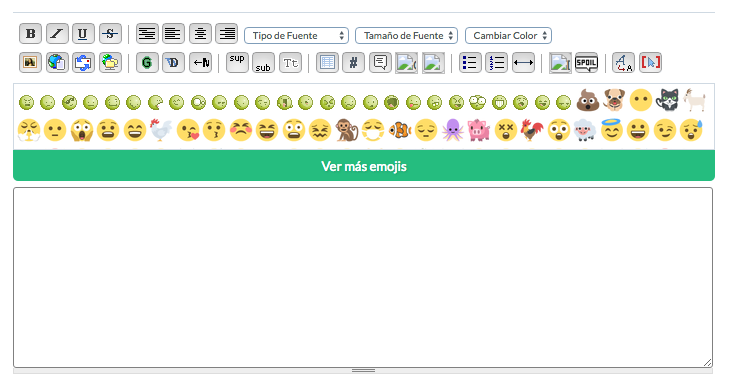Insert the smiling face with halo emoji
The image size is (736, 387).
point(612,130)
